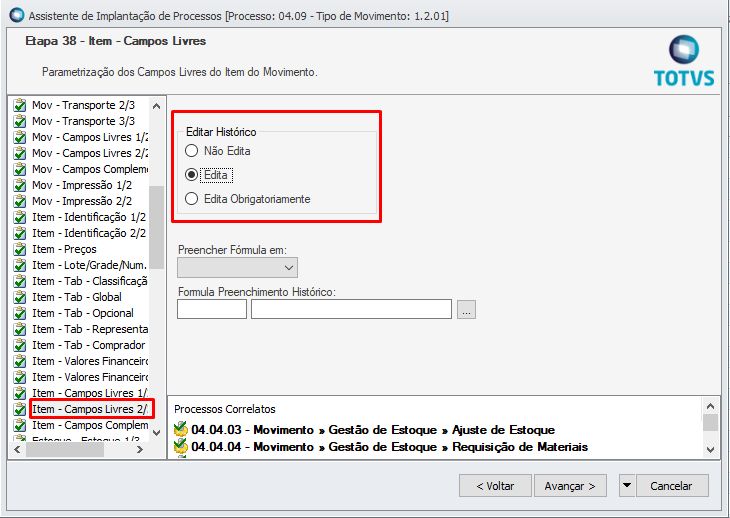Image resolution: width=730 pixels, height=518 pixels.
Task: Click the Processos Correlatos scroll up arrow
Action: coord(710,406)
